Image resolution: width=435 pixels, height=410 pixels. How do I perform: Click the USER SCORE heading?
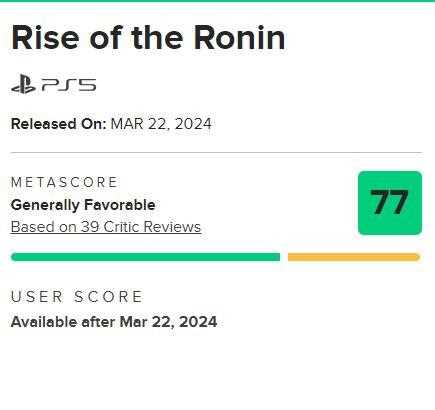point(77,297)
